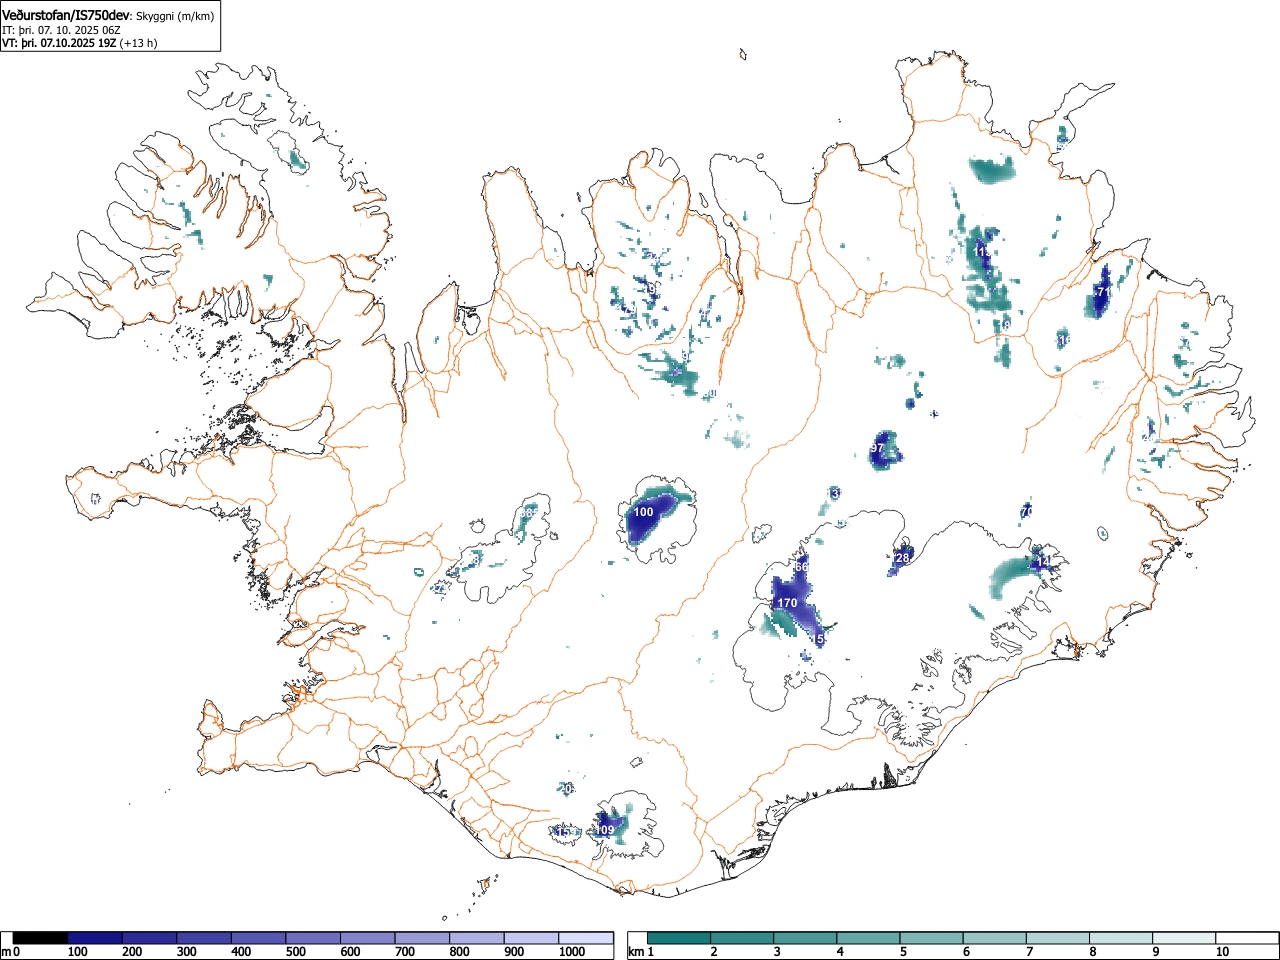Click the 1–2 km dark teal swatch
Image resolution: width=1280 pixels, height=960 pixels.
(x=680, y=938)
